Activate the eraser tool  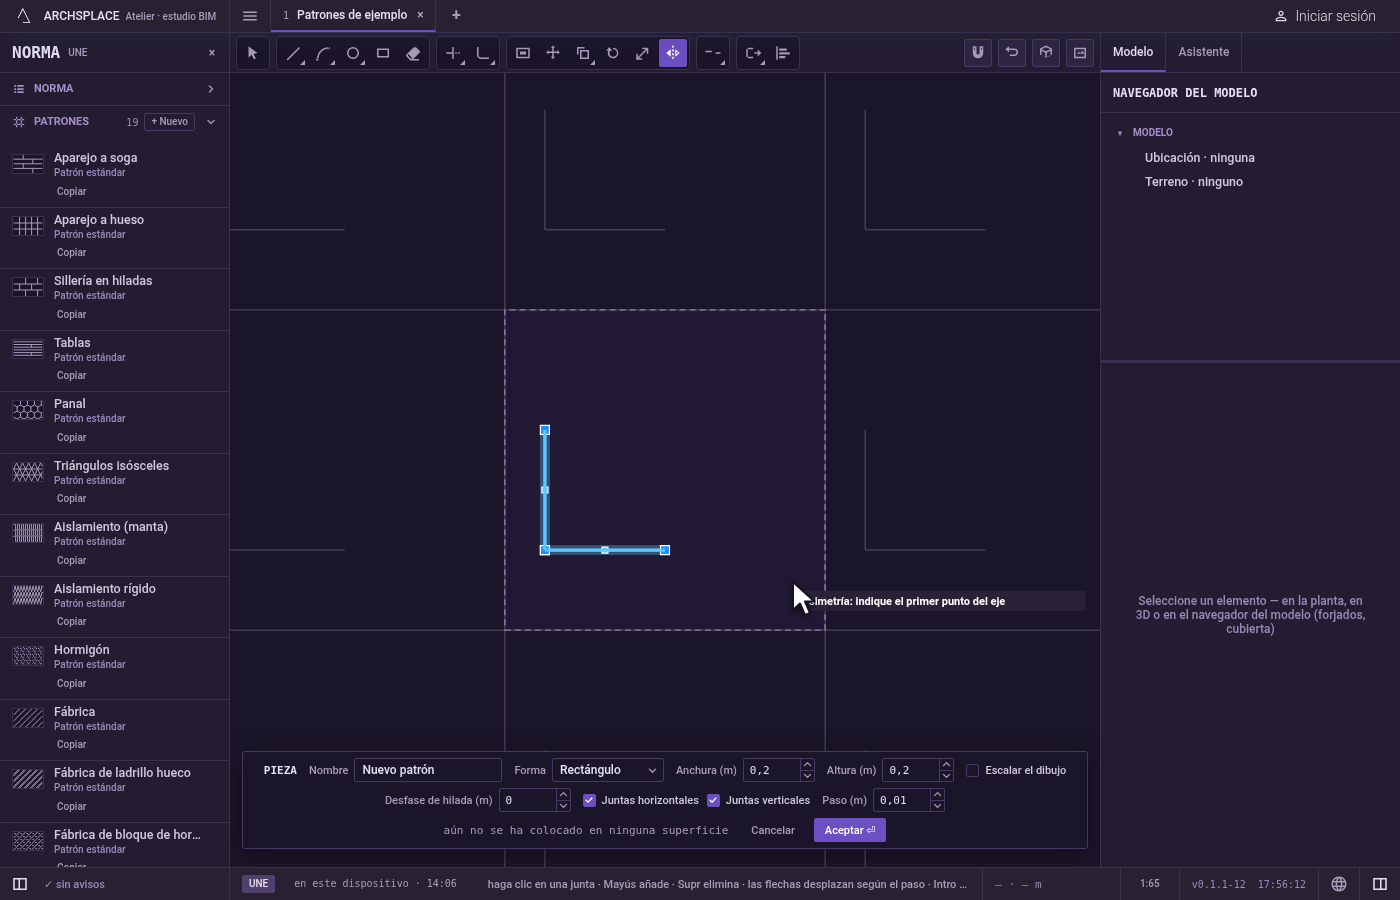(413, 53)
